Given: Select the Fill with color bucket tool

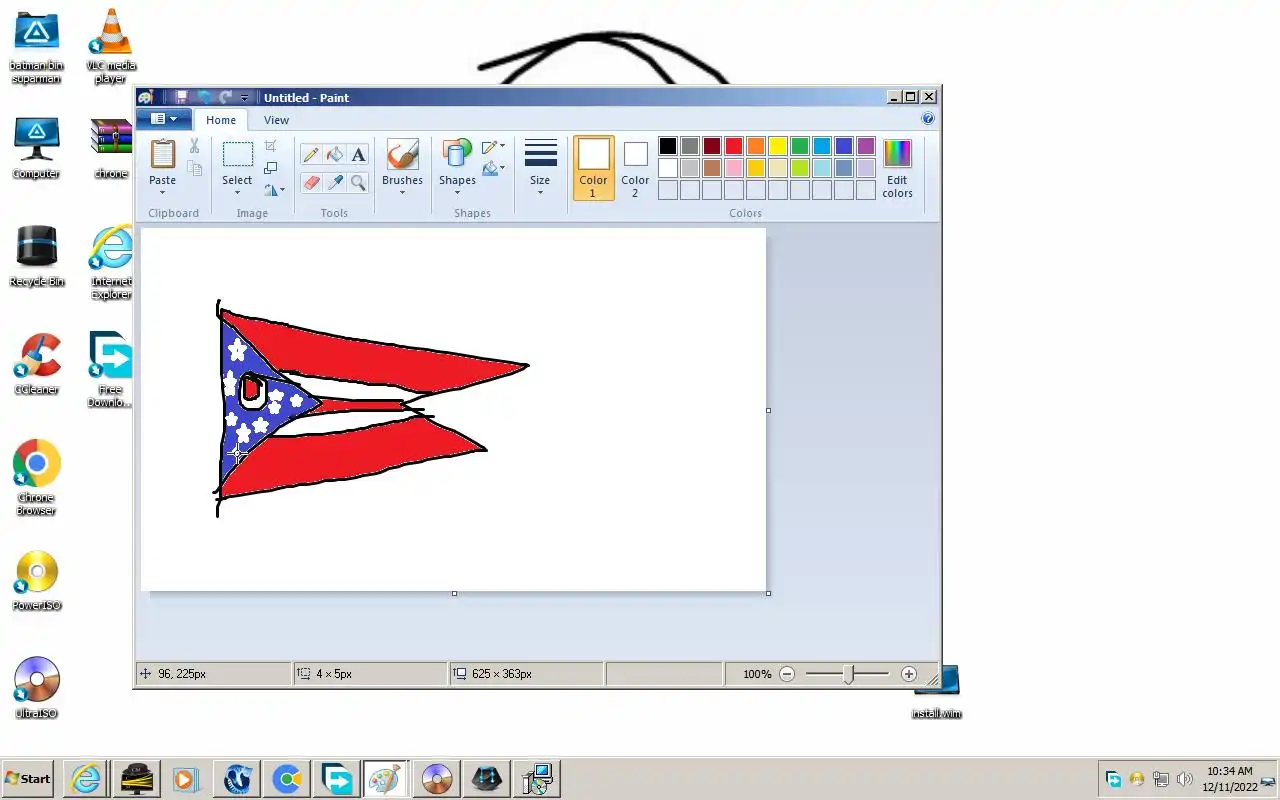Looking at the screenshot, I should 335,155.
